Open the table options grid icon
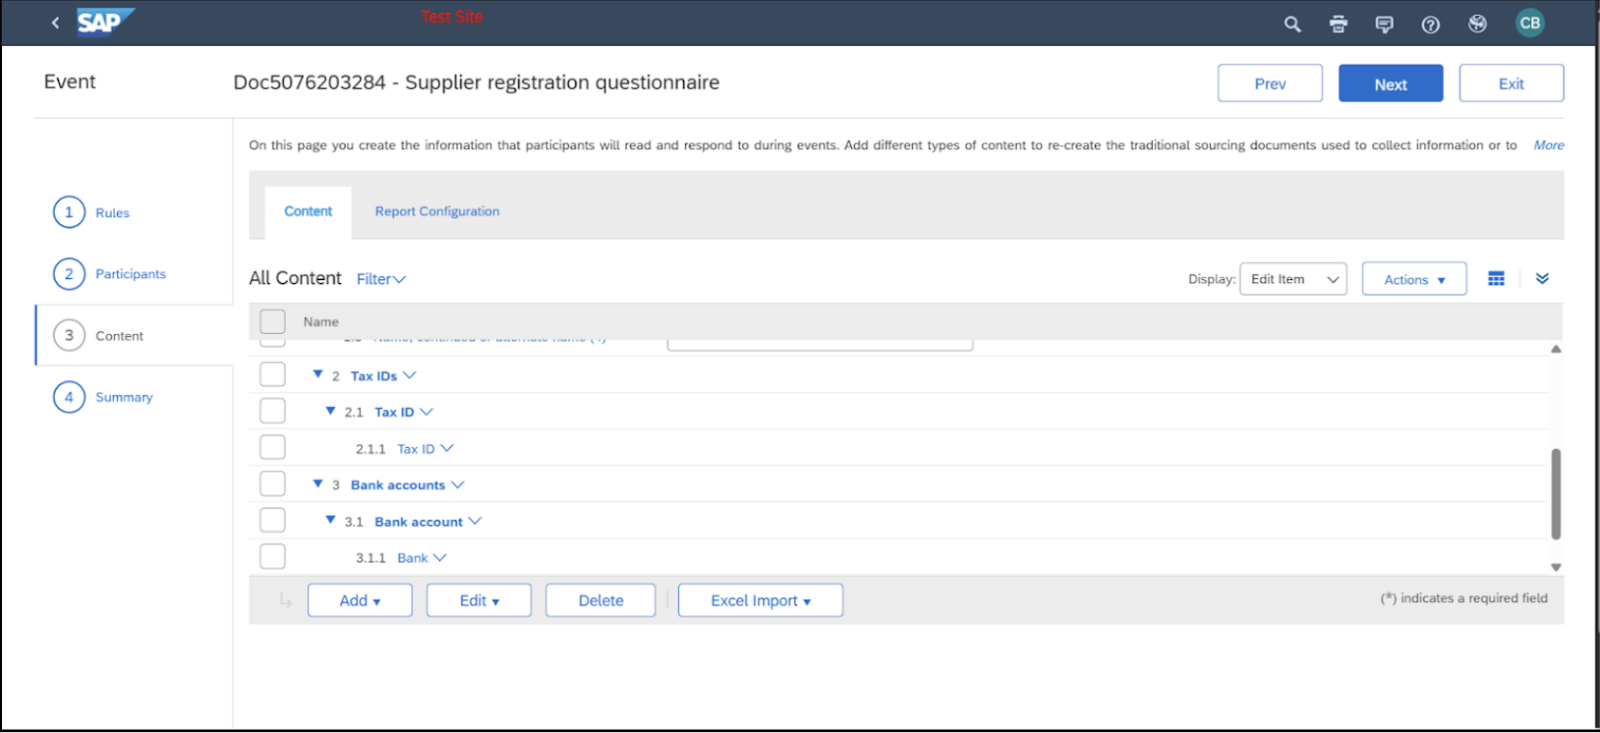Viewport: 1600px width, 733px height. (1496, 279)
